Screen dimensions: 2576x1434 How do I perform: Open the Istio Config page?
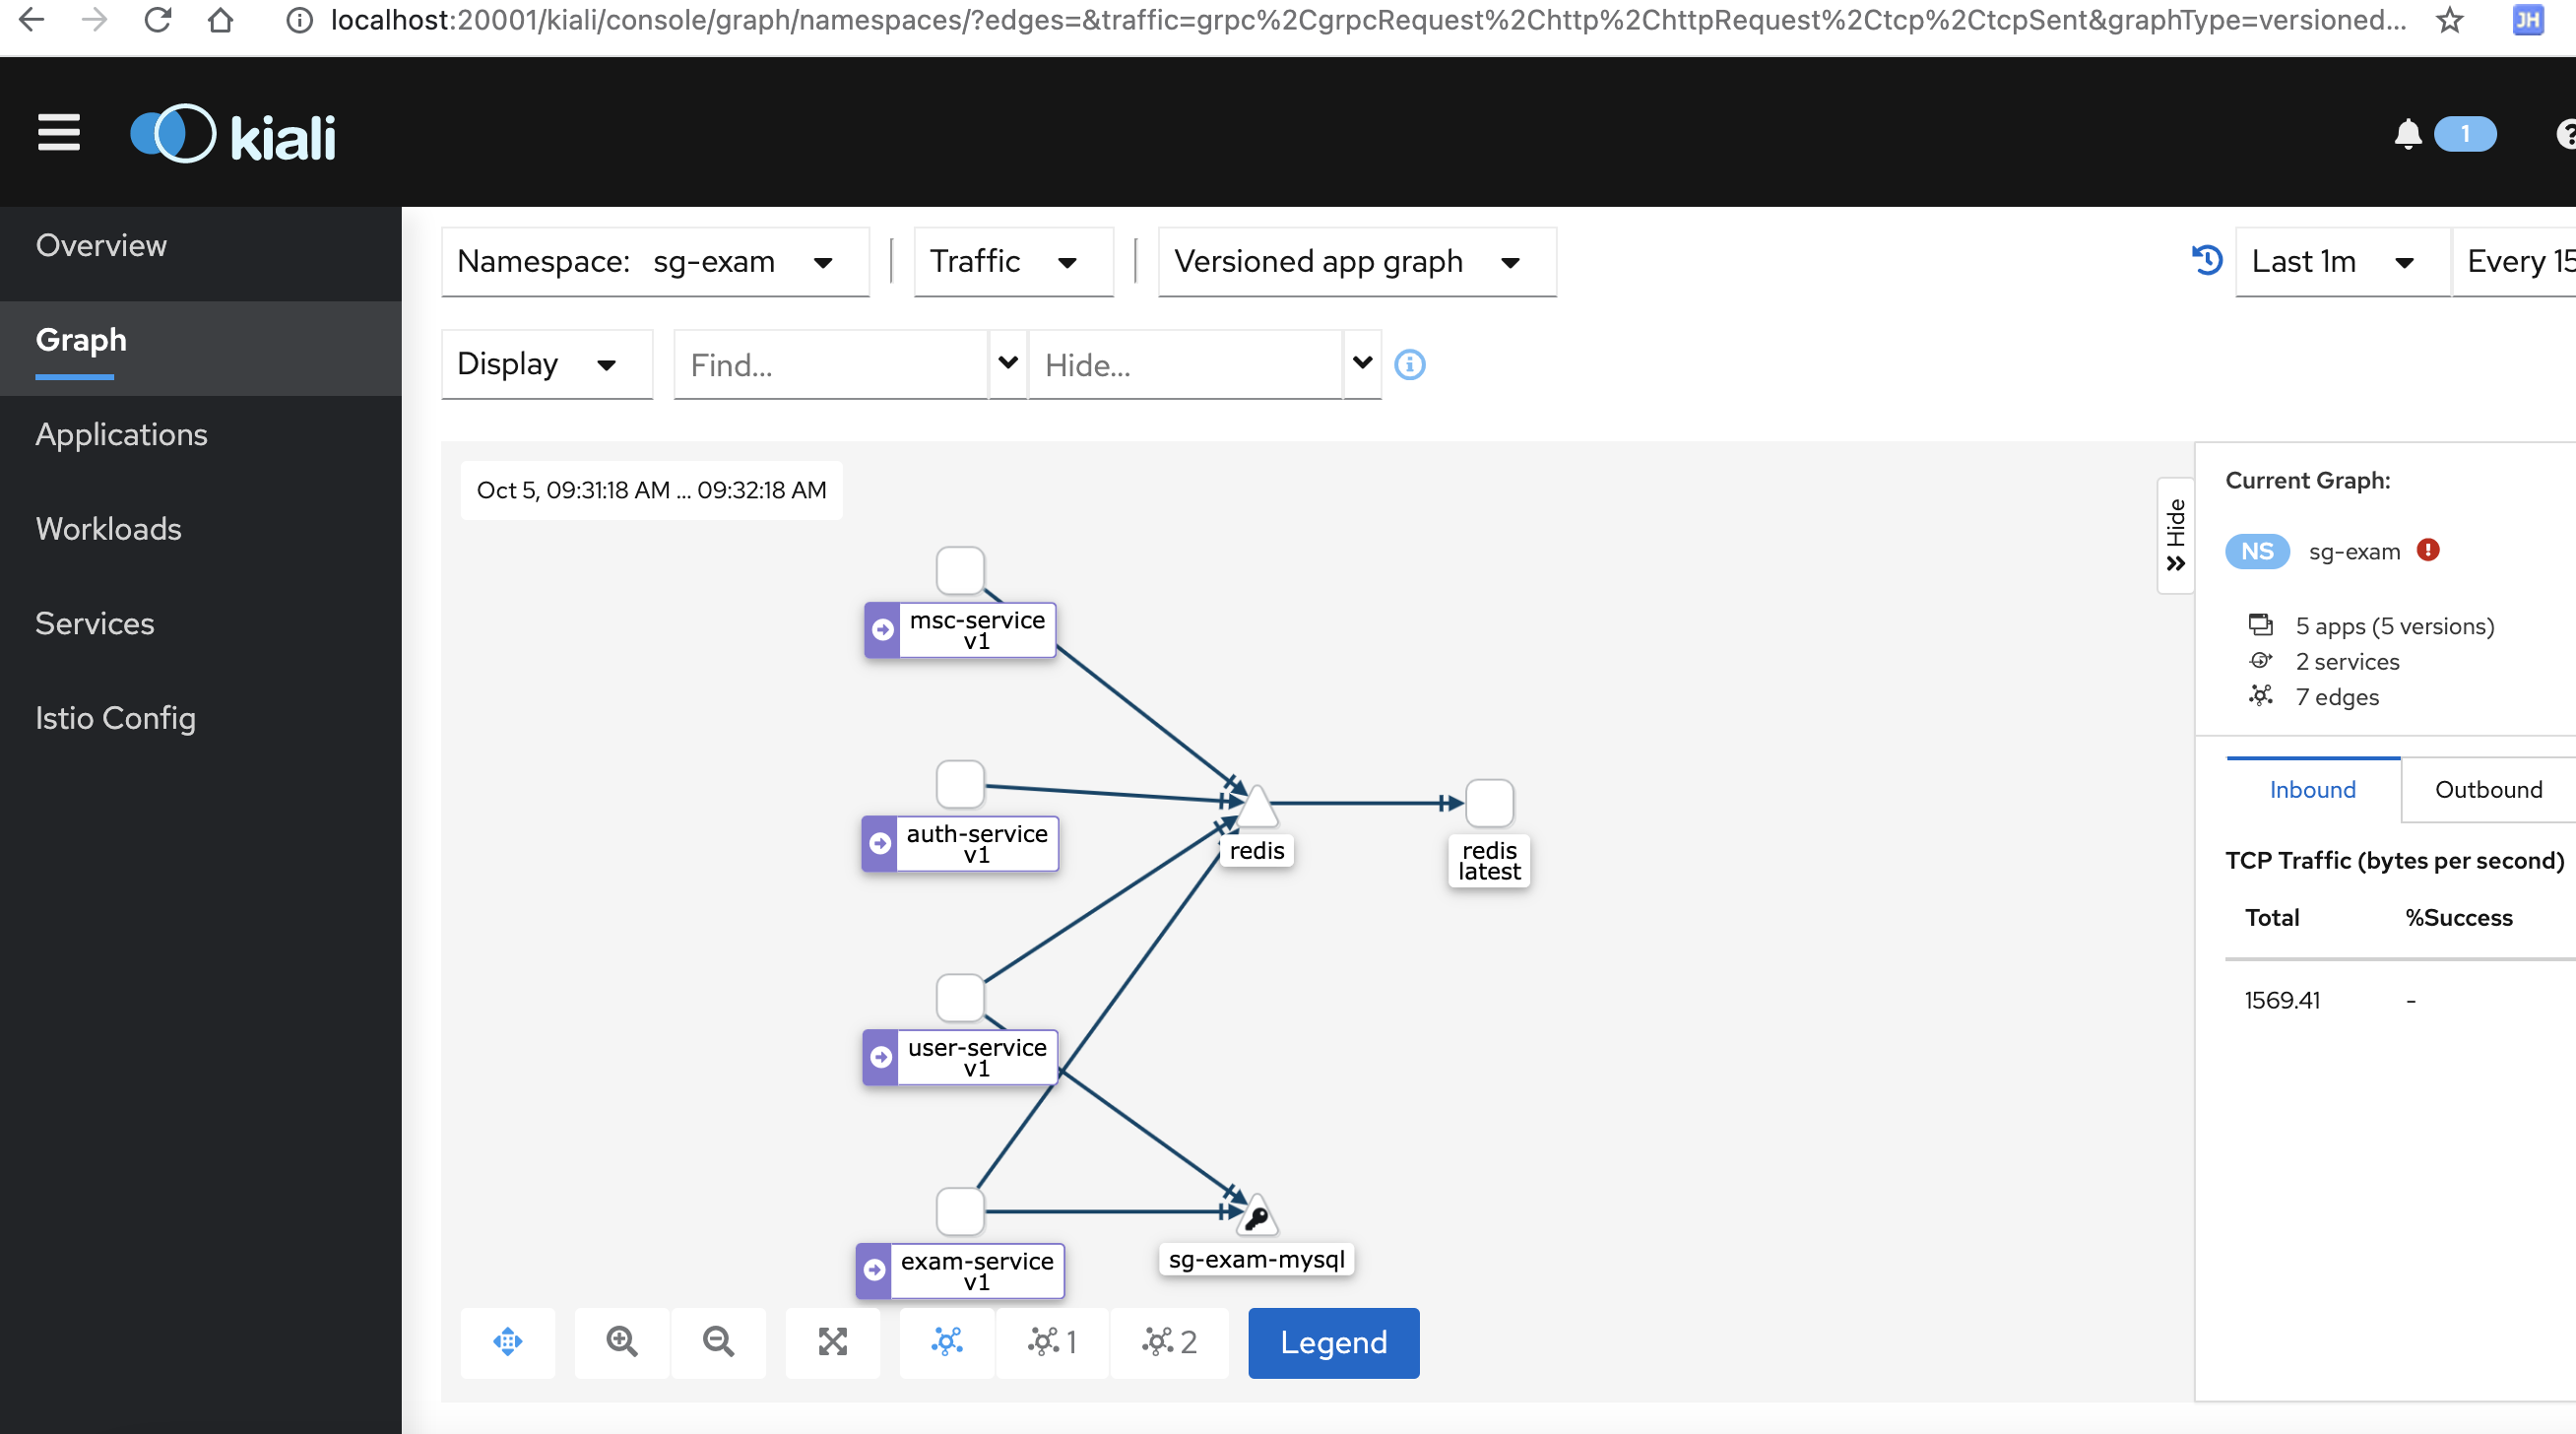coord(201,718)
